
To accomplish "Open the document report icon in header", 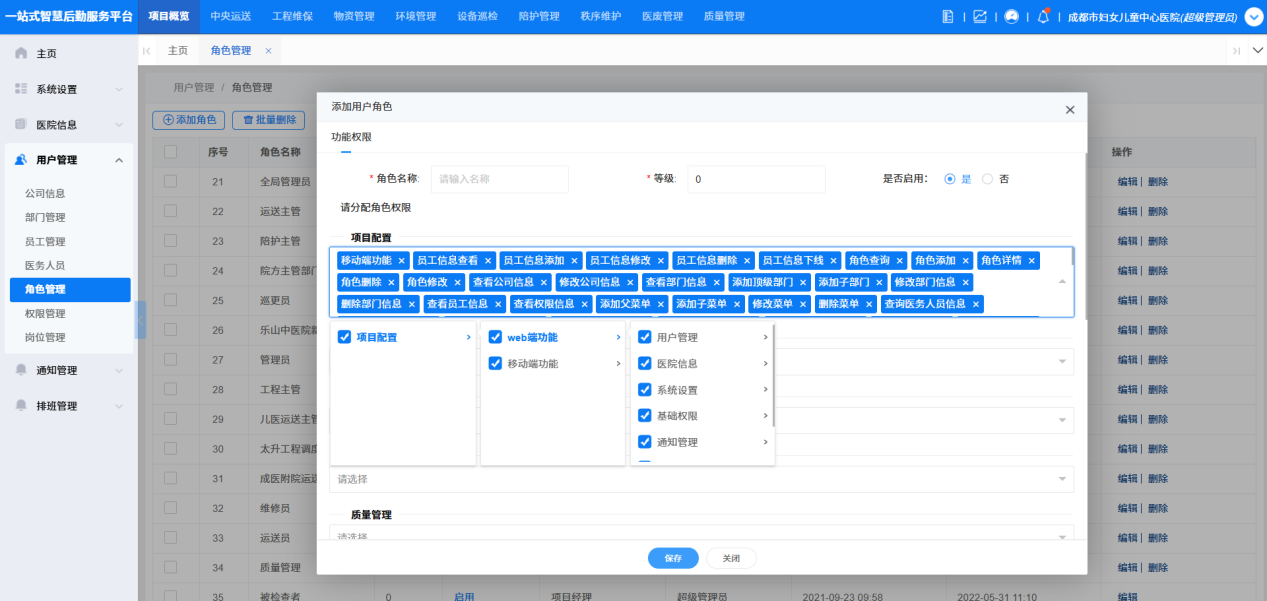I will click(949, 17).
